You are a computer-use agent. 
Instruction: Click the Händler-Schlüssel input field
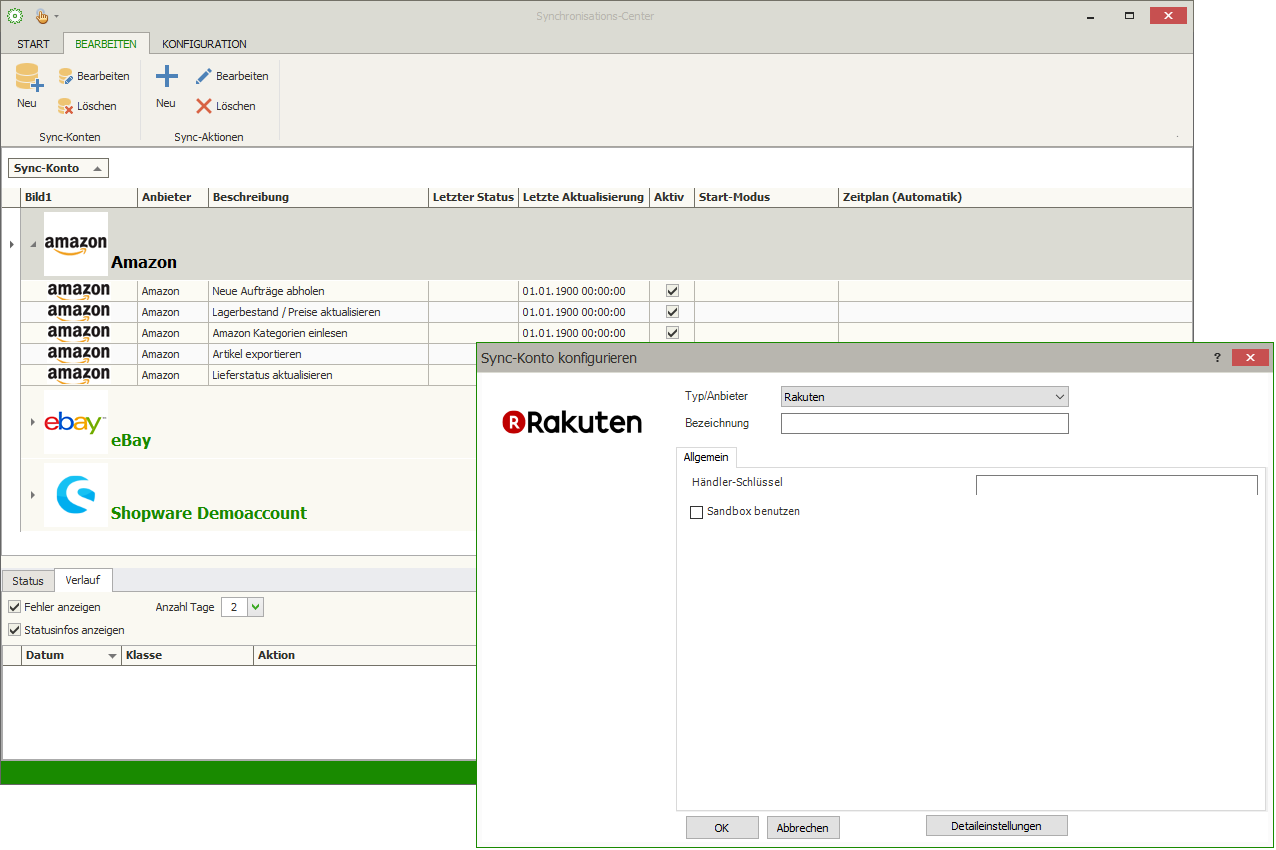coord(1116,485)
